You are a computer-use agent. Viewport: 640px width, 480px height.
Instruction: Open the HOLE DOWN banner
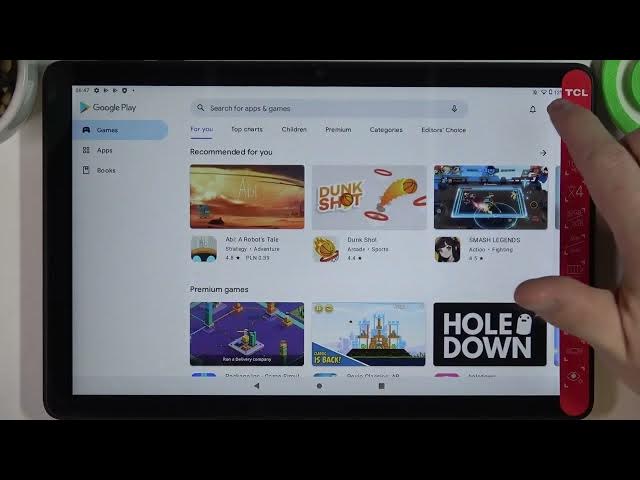click(x=489, y=335)
